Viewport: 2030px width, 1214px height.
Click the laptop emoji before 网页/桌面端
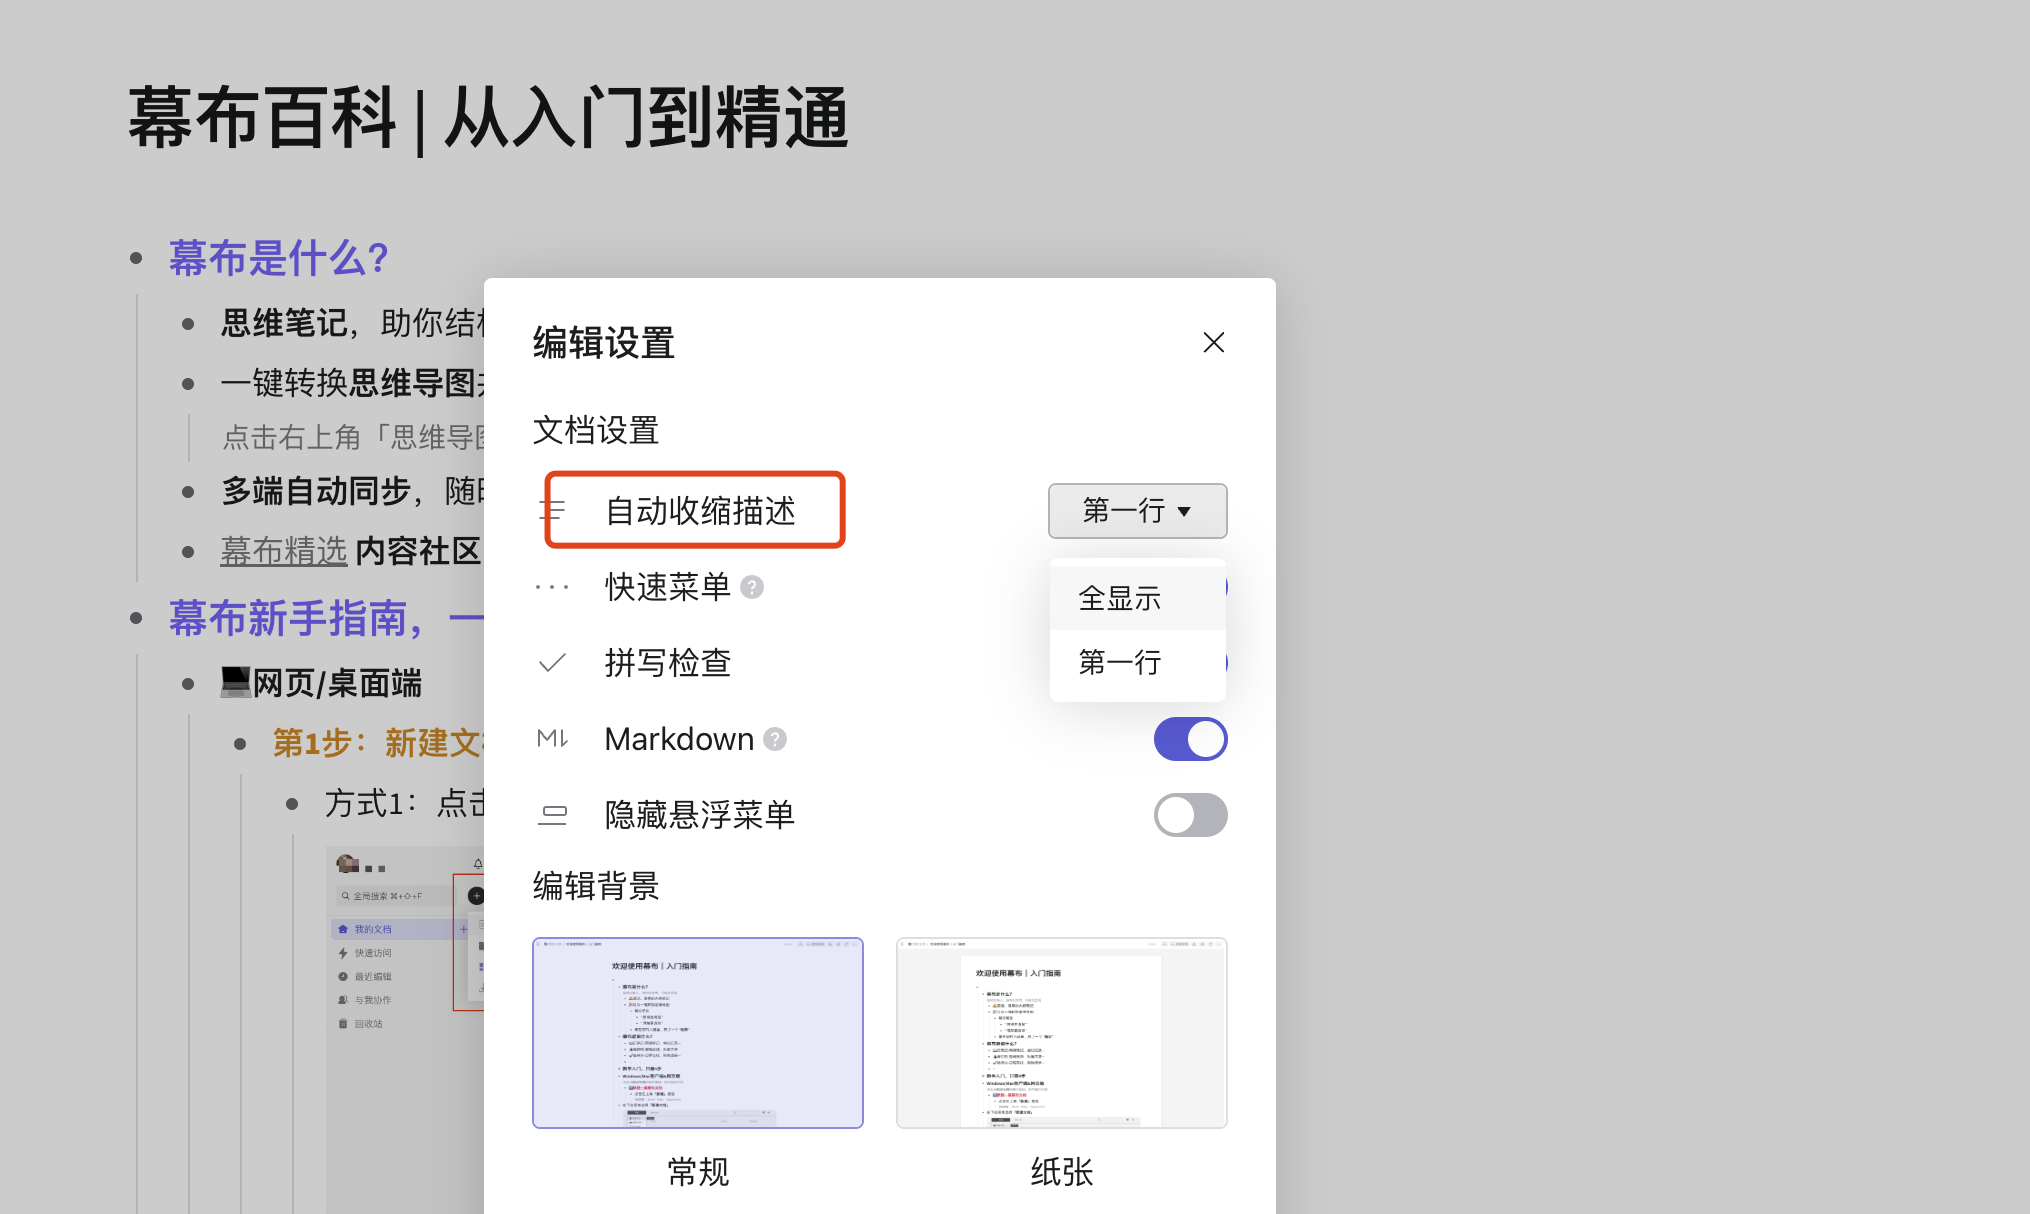coord(236,682)
